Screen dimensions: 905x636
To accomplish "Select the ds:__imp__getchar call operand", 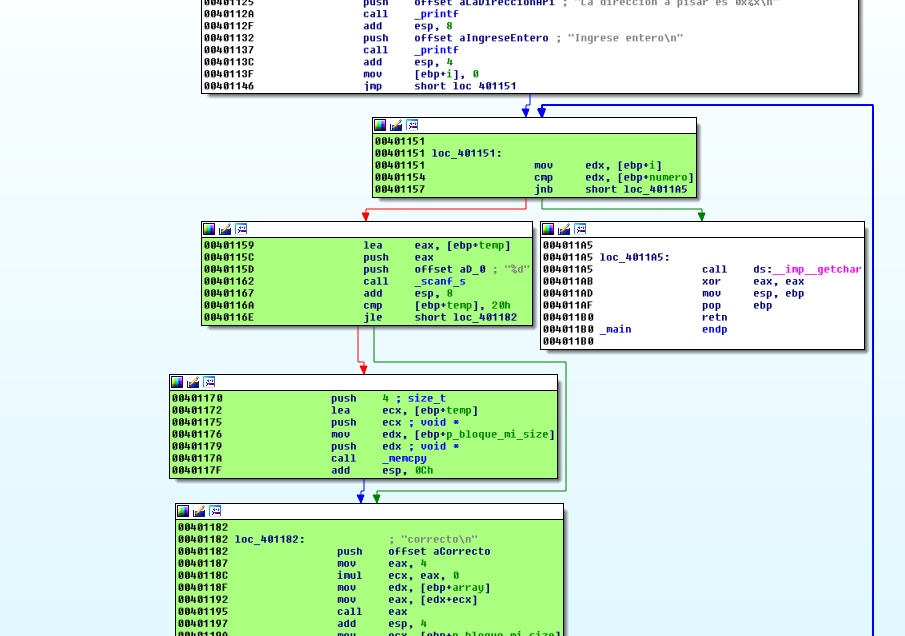I will point(807,269).
